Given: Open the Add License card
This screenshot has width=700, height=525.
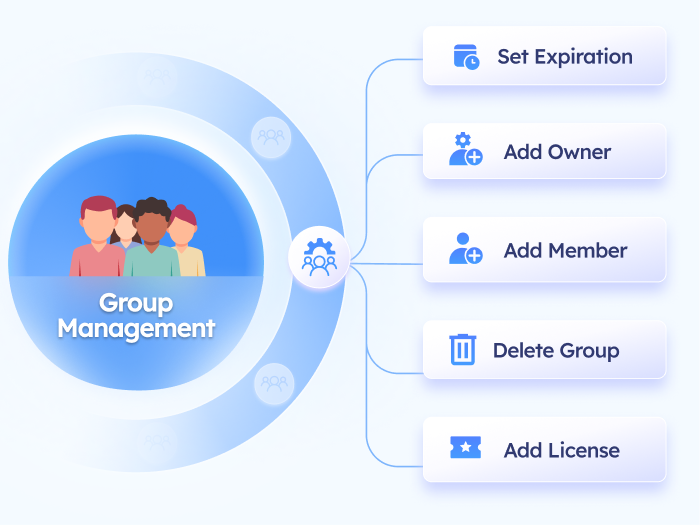Looking at the screenshot, I should tap(545, 450).
